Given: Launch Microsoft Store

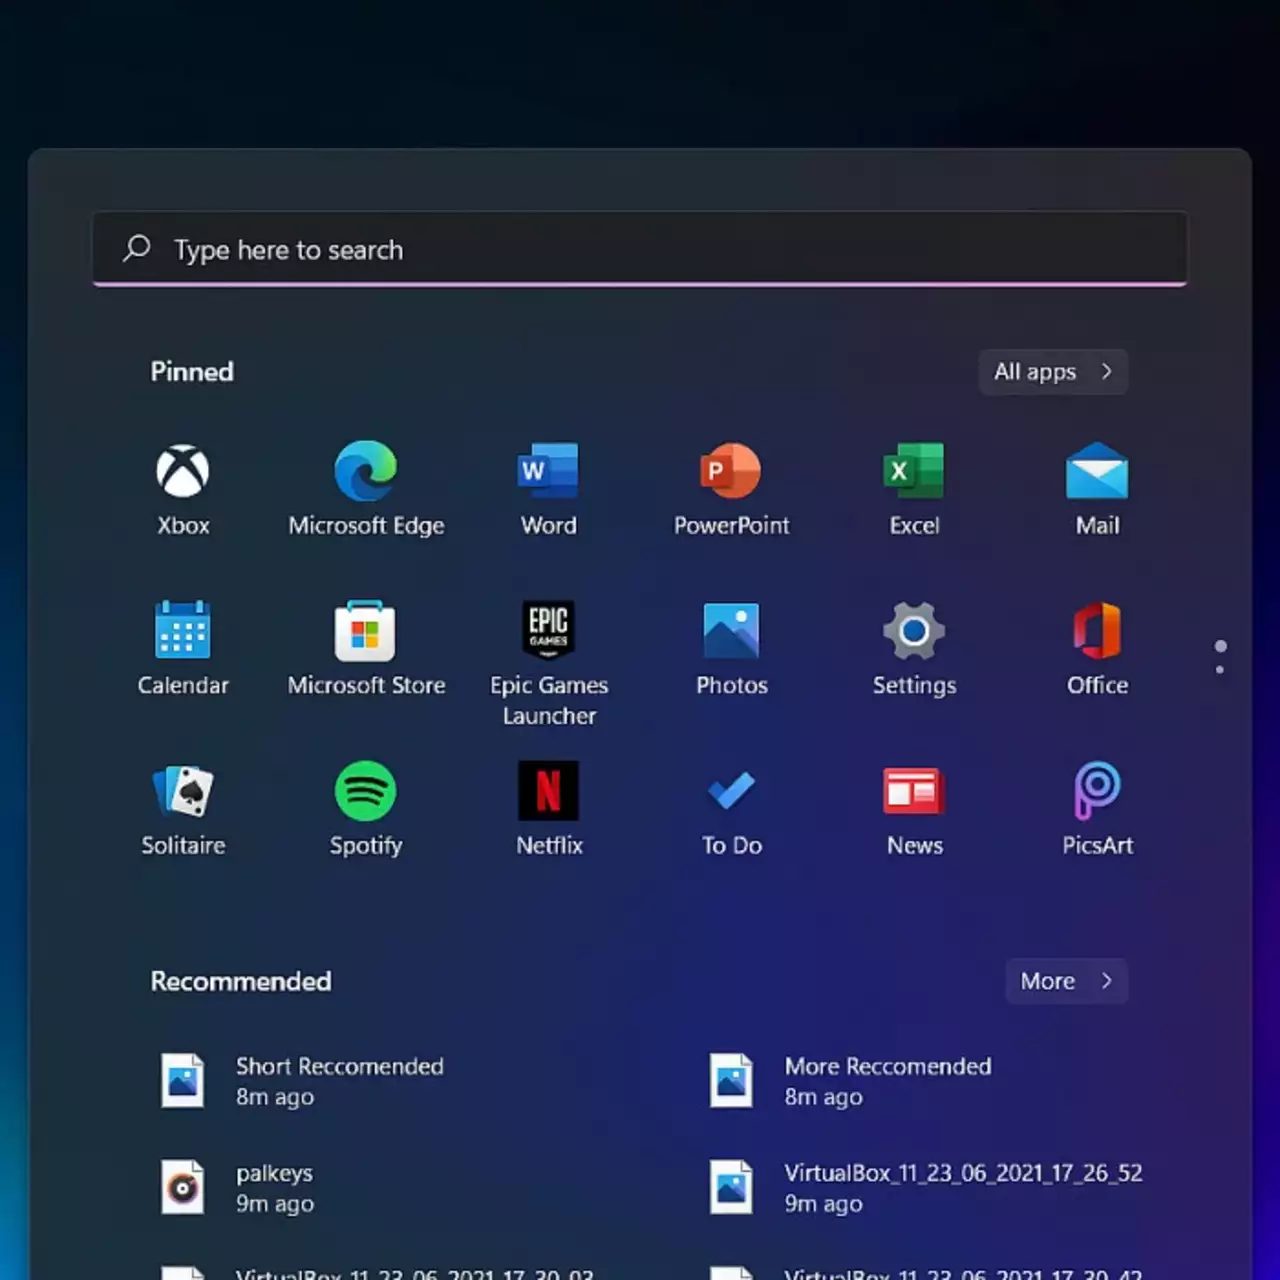Looking at the screenshot, I should tap(366, 650).
